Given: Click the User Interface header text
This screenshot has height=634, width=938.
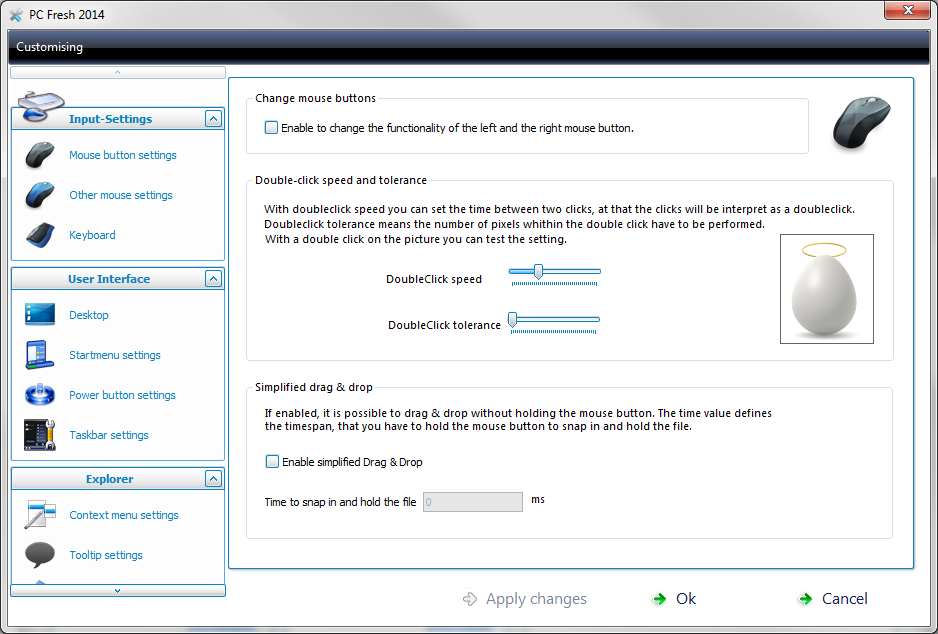Looking at the screenshot, I should pyautogui.click(x=109, y=279).
